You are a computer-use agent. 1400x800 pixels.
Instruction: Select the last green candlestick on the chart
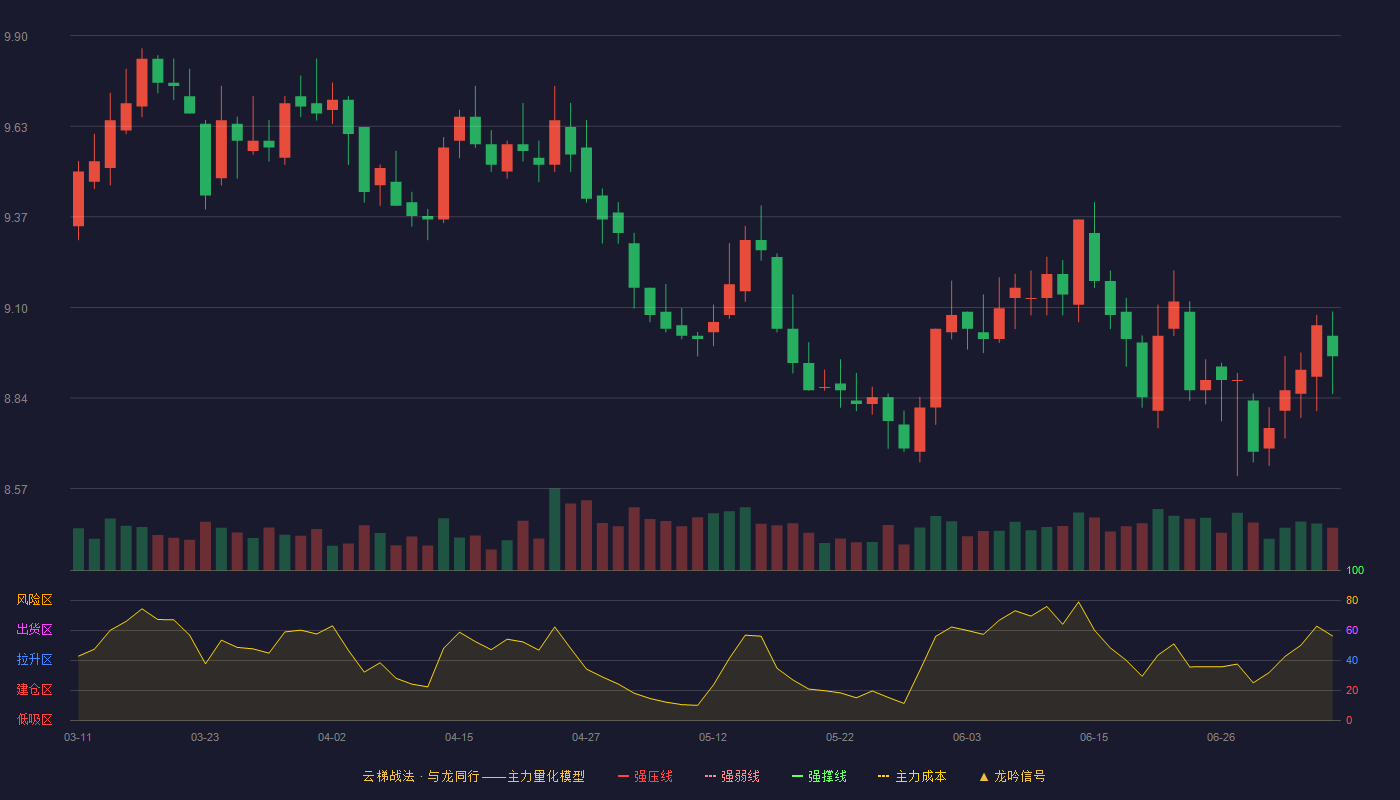(x=1332, y=346)
